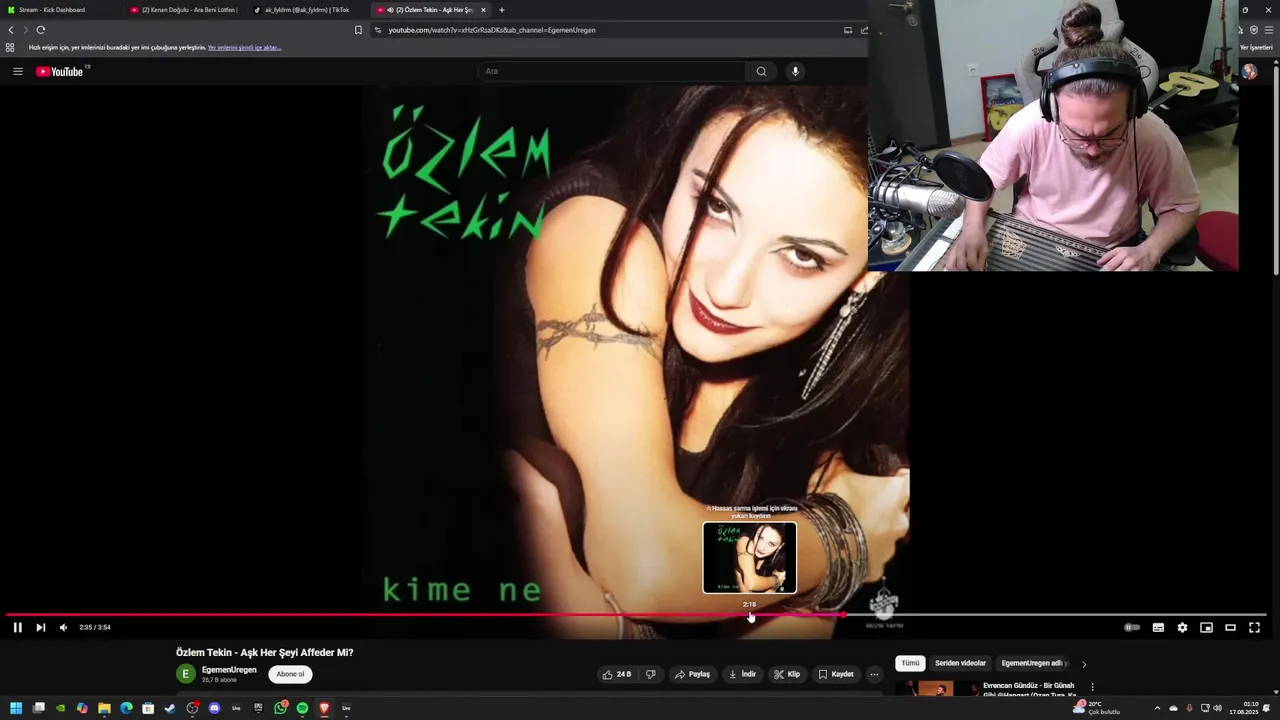Pause the playing video

point(17,628)
